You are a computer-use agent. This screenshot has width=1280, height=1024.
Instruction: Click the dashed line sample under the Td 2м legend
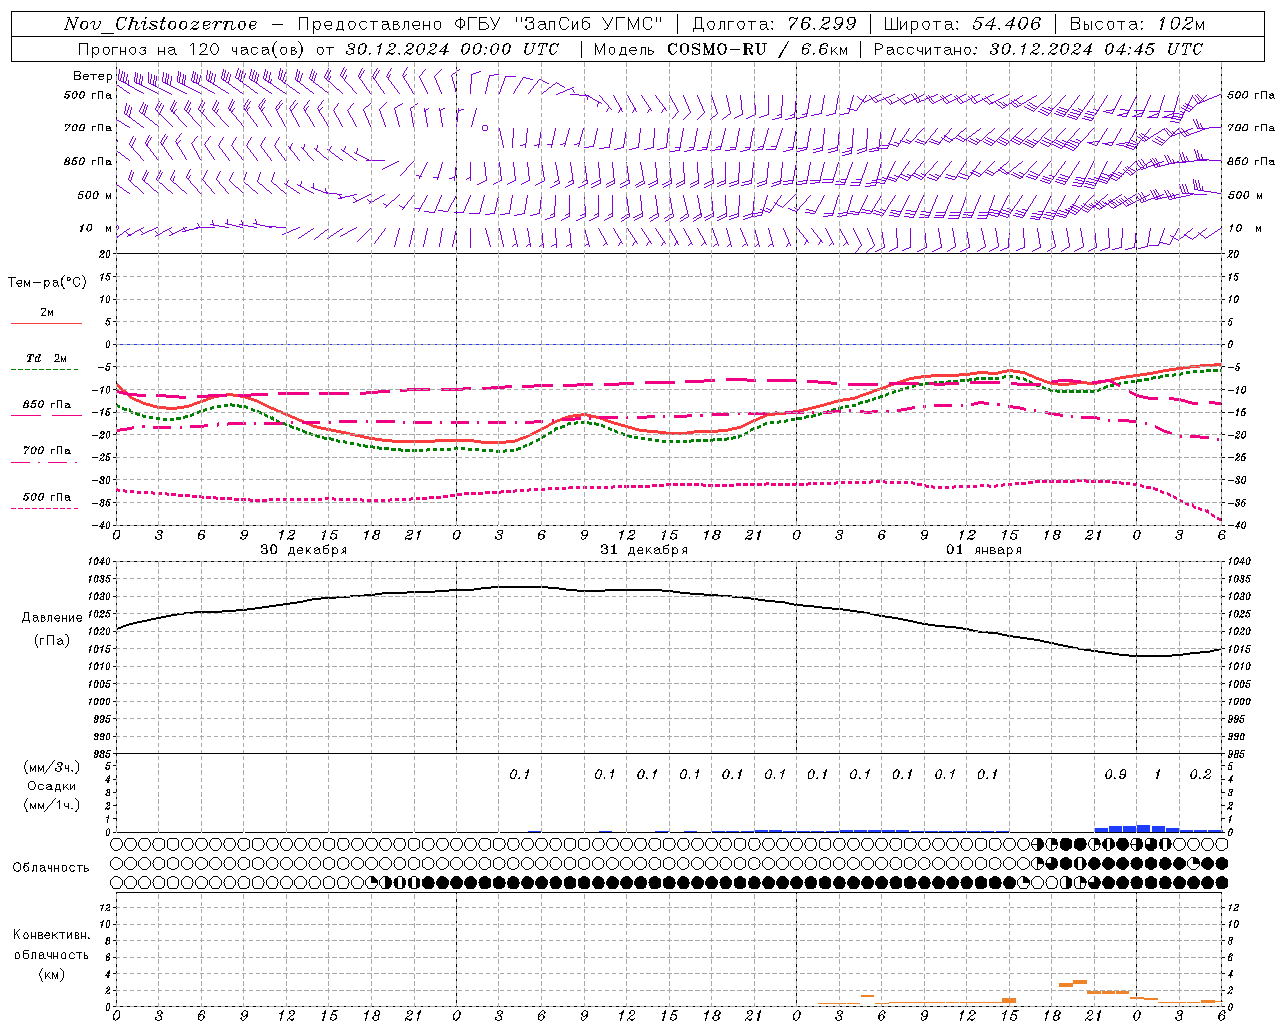tap(46, 369)
